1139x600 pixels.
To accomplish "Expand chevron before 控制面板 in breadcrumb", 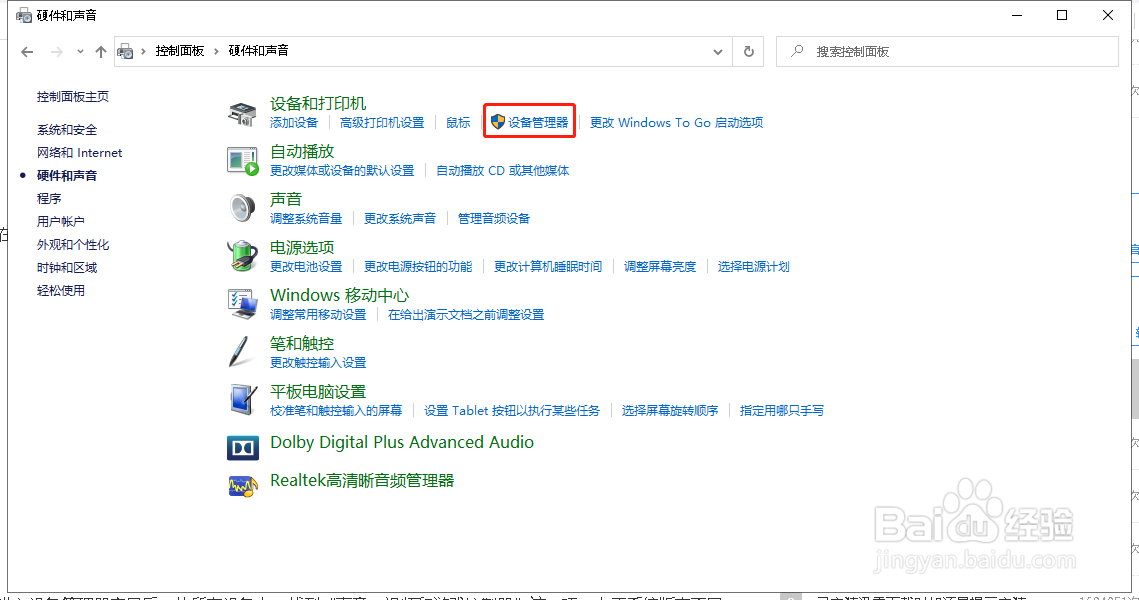I will point(144,51).
